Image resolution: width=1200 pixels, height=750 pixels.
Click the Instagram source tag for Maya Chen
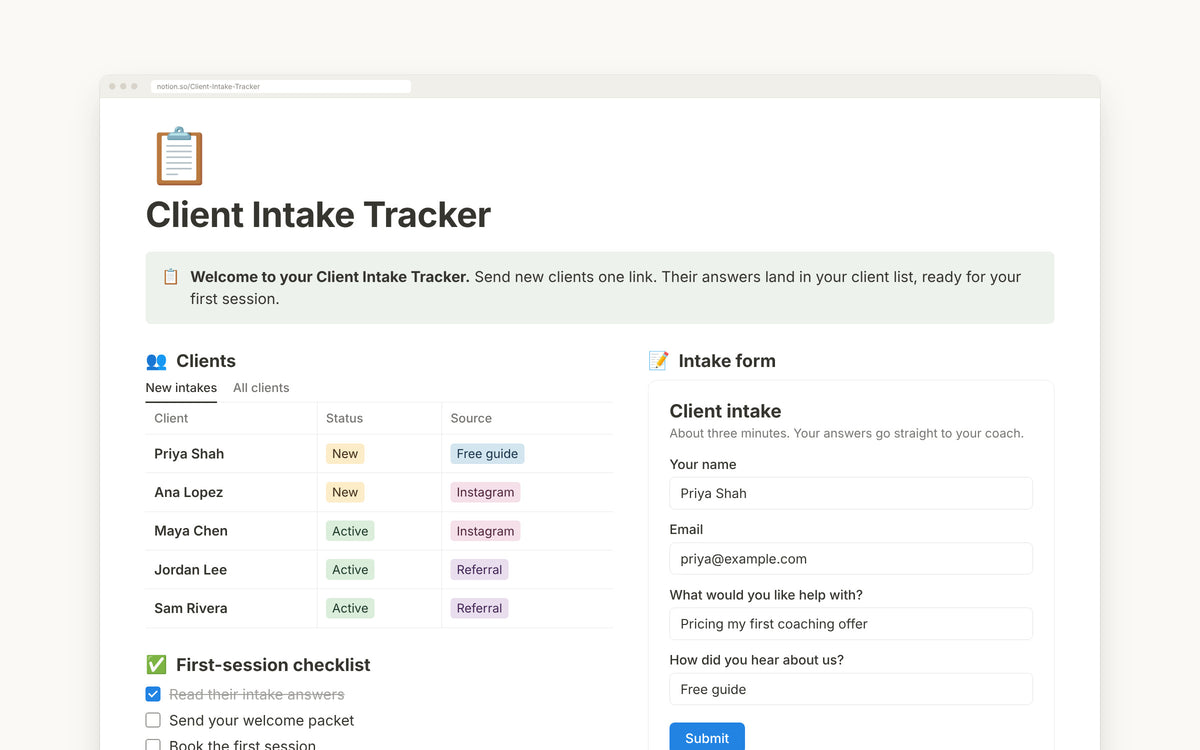pyautogui.click(x=485, y=531)
